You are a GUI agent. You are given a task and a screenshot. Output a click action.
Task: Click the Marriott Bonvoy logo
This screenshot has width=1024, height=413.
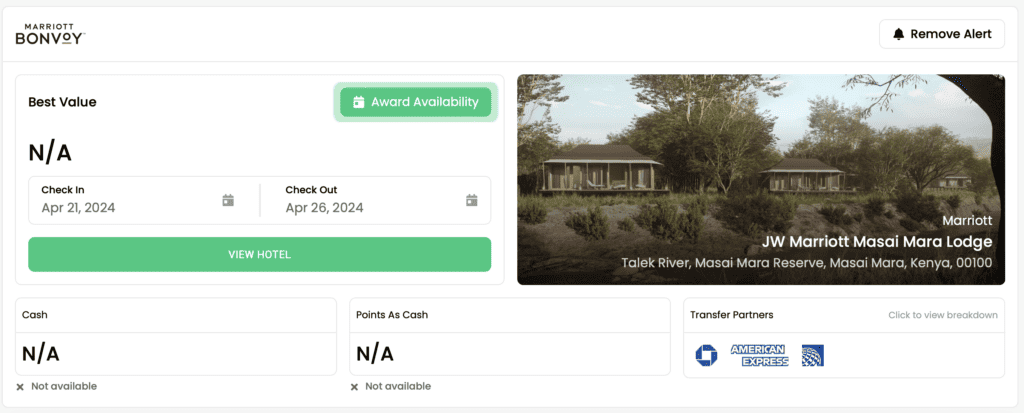[50, 34]
